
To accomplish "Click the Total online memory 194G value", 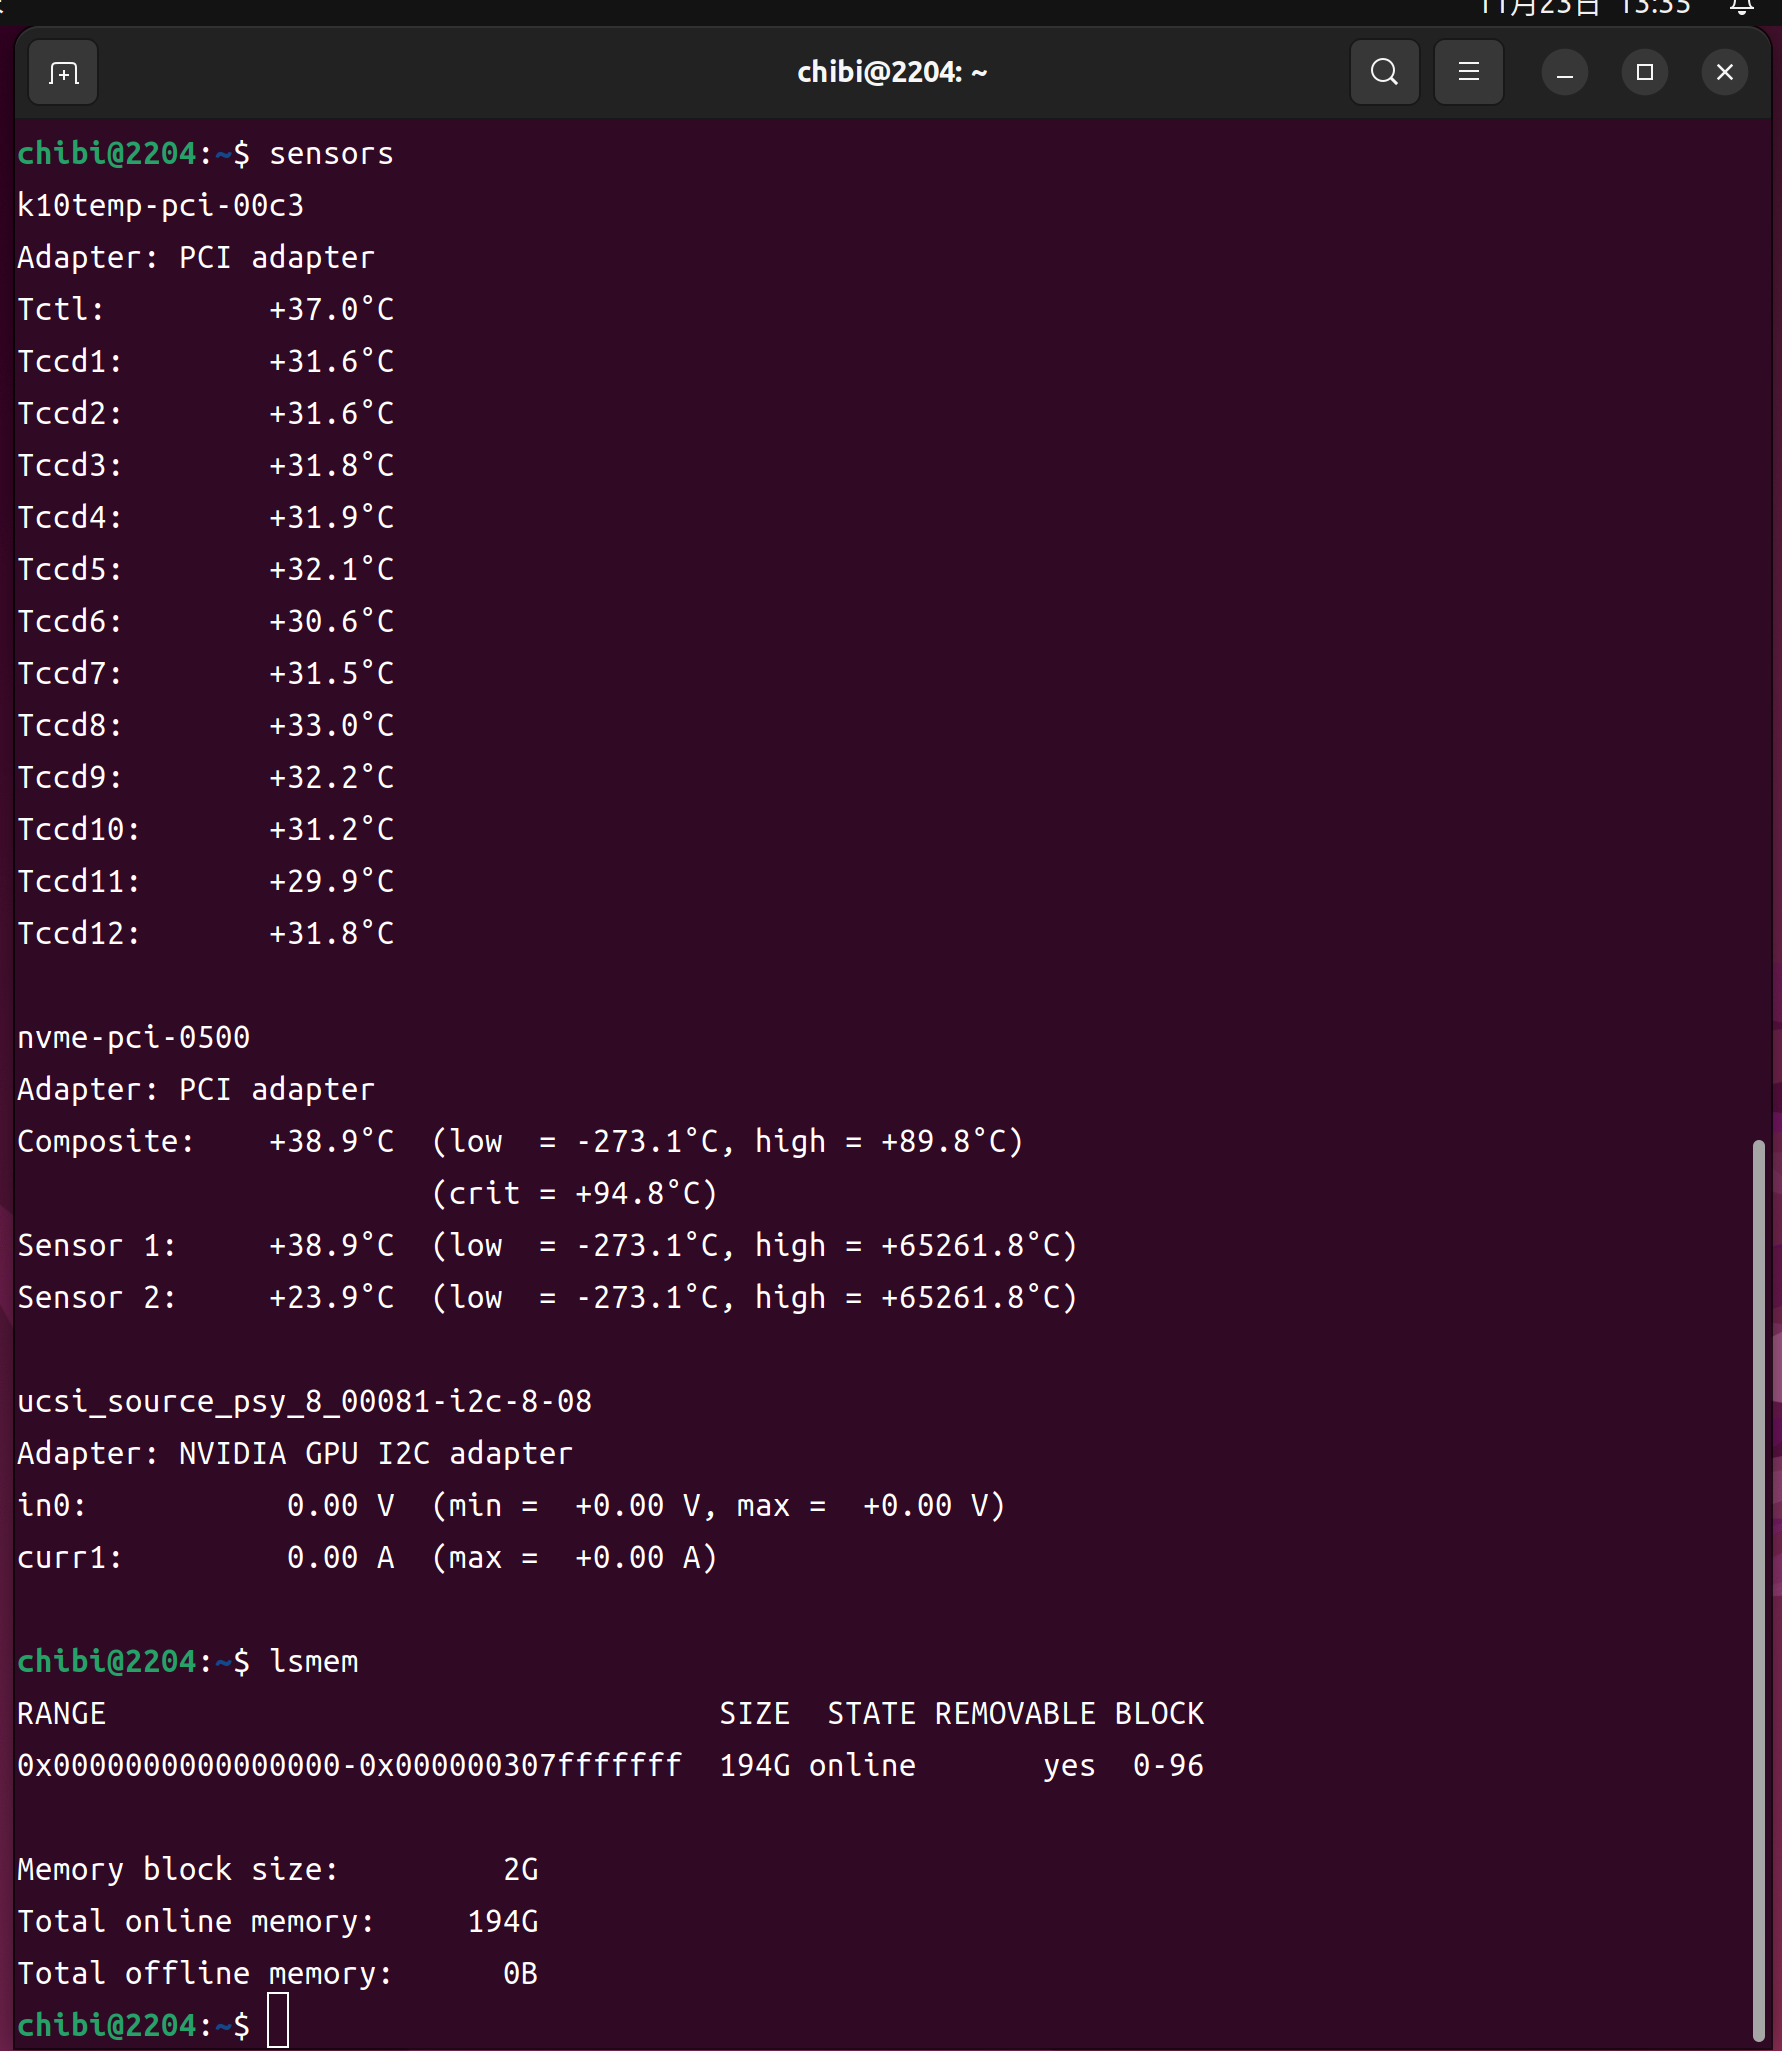I will 503,1922.
